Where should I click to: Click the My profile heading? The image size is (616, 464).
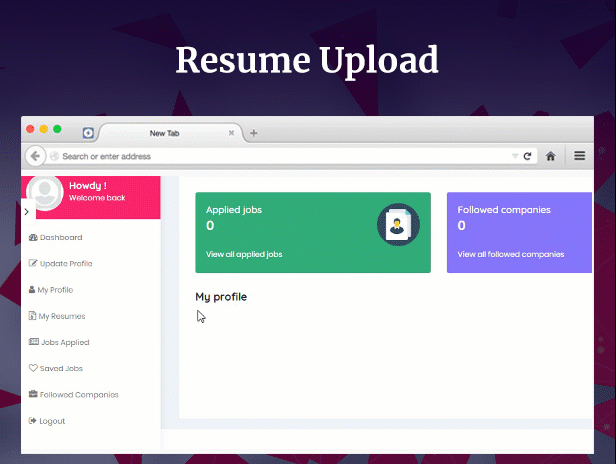(x=221, y=297)
